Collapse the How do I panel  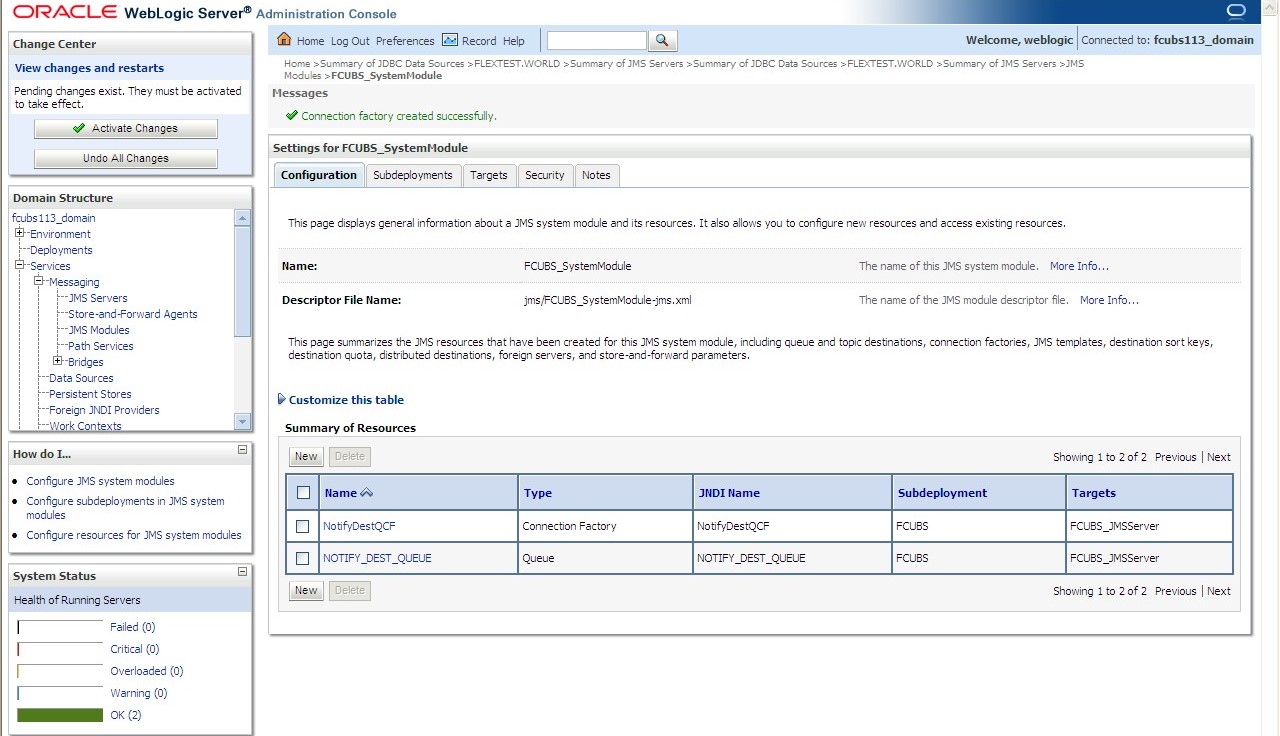tap(242, 450)
